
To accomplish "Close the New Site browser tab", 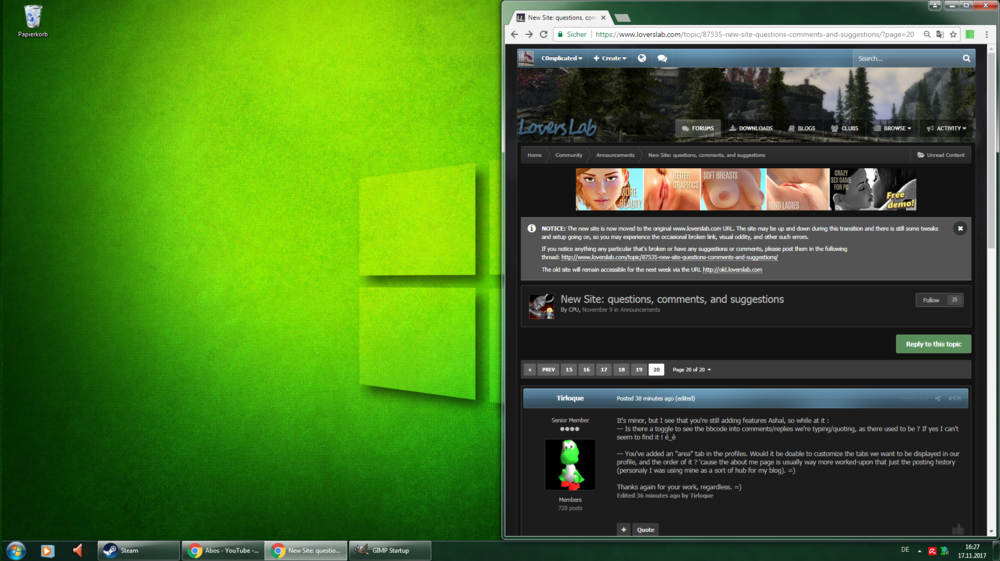I will pos(603,18).
